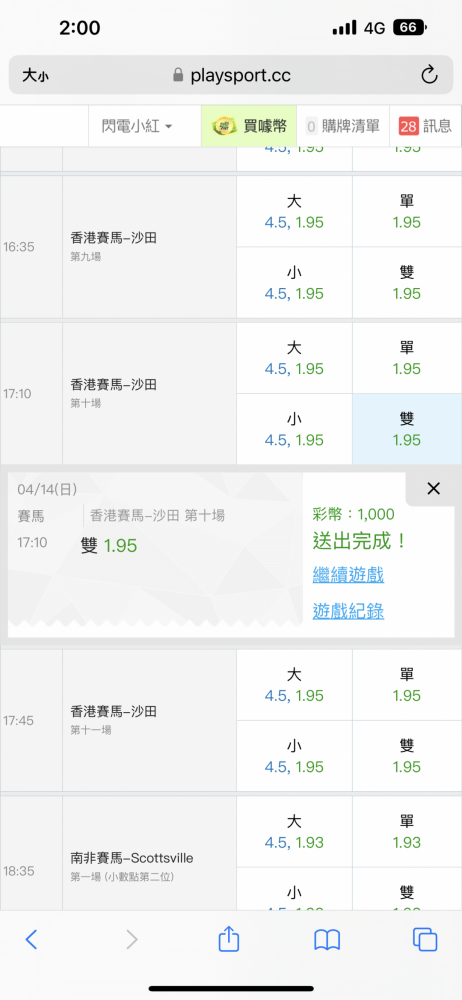The height and width of the screenshot is (1000, 462).
Task: Tap the 買噱幣 coin icon button
Action: point(249,126)
